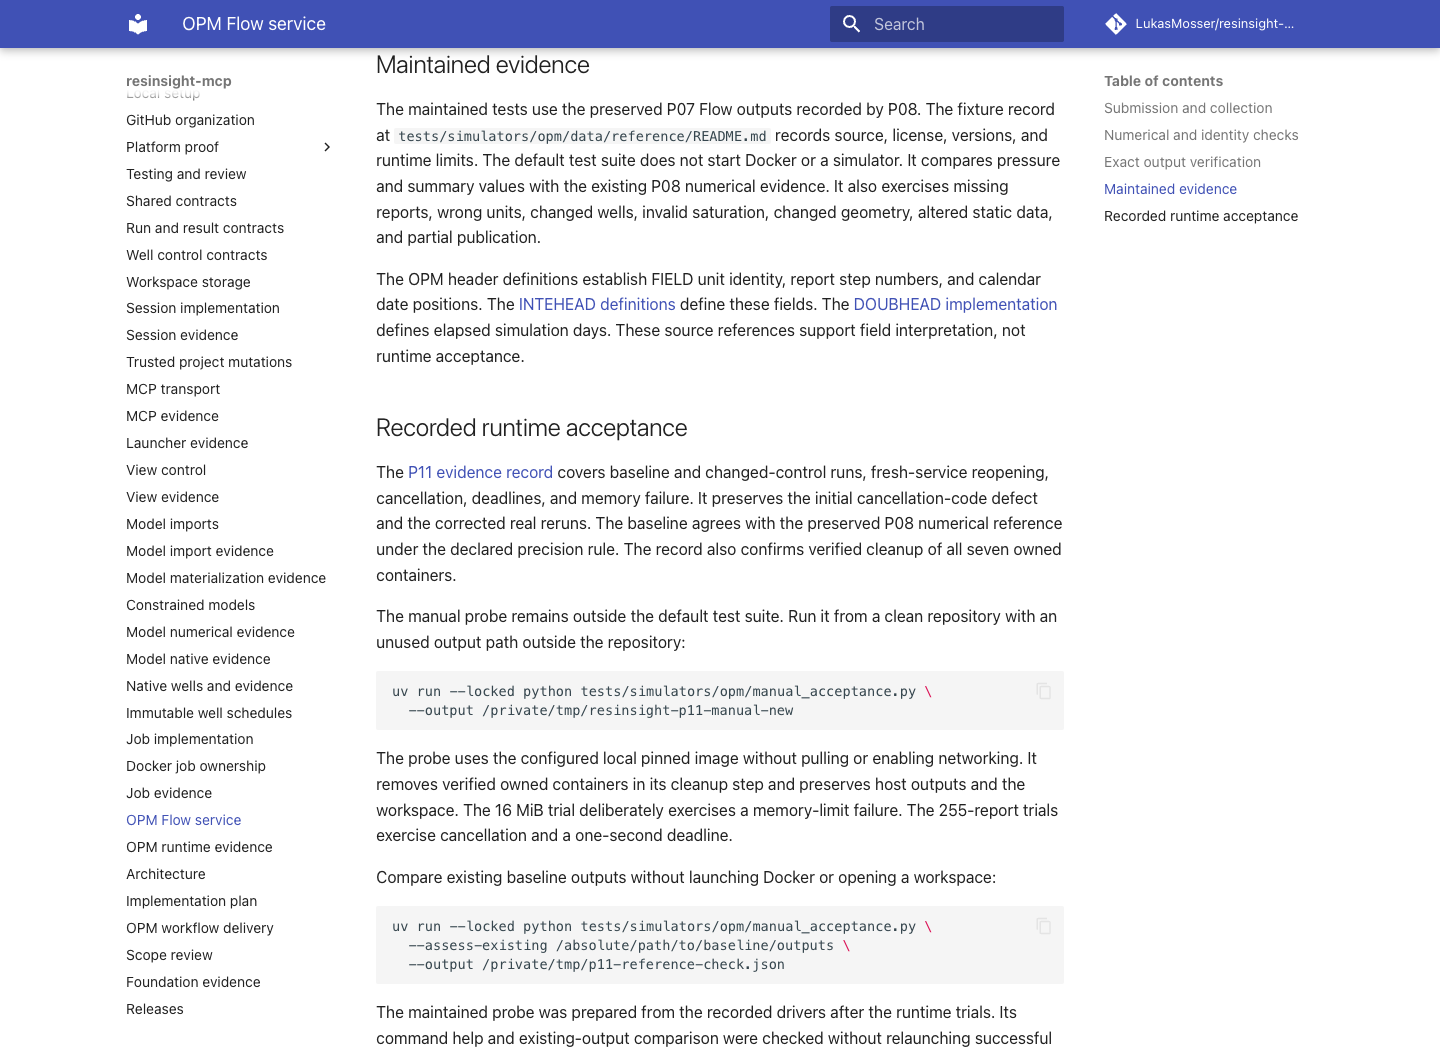Jump to Recorded runtime acceptance in contents
The image size is (1440, 1050).
(1201, 216)
